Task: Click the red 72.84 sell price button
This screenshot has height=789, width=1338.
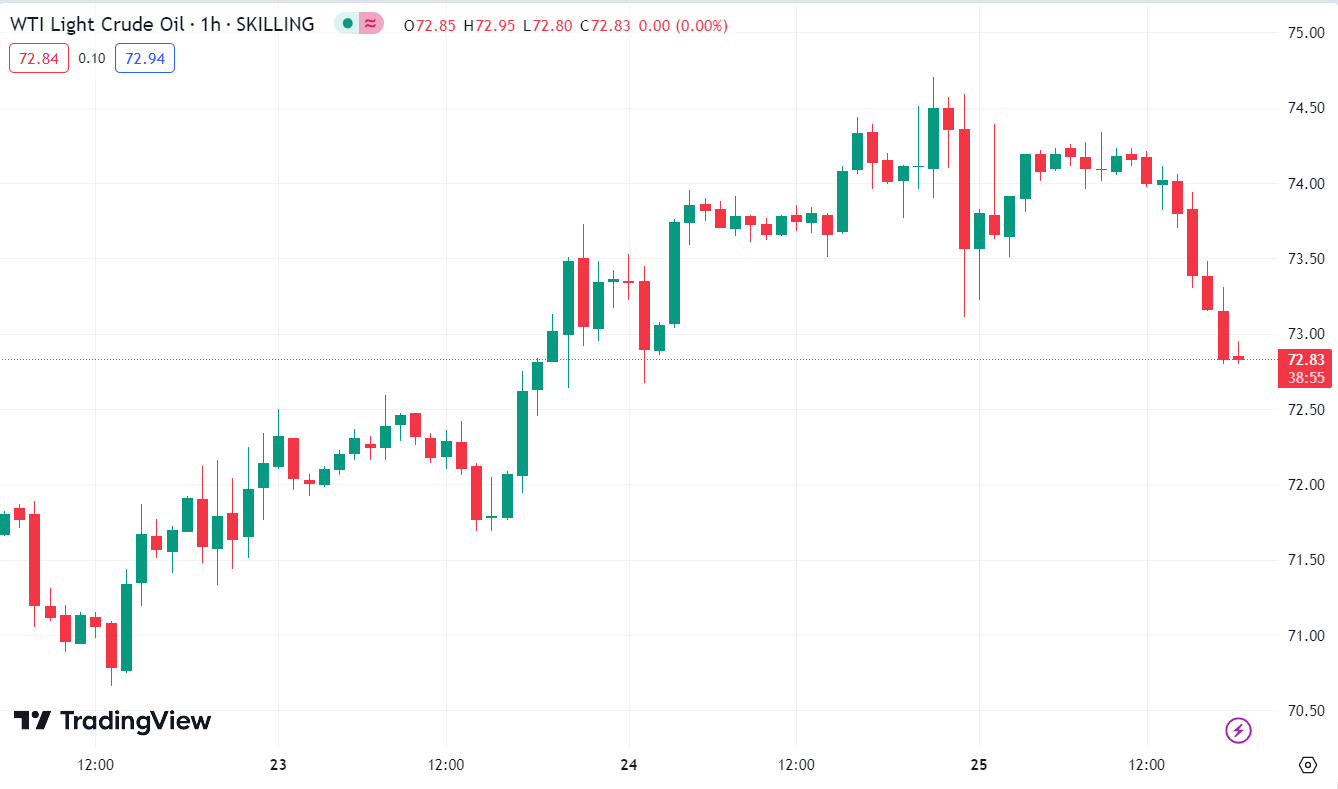Action: pos(39,58)
